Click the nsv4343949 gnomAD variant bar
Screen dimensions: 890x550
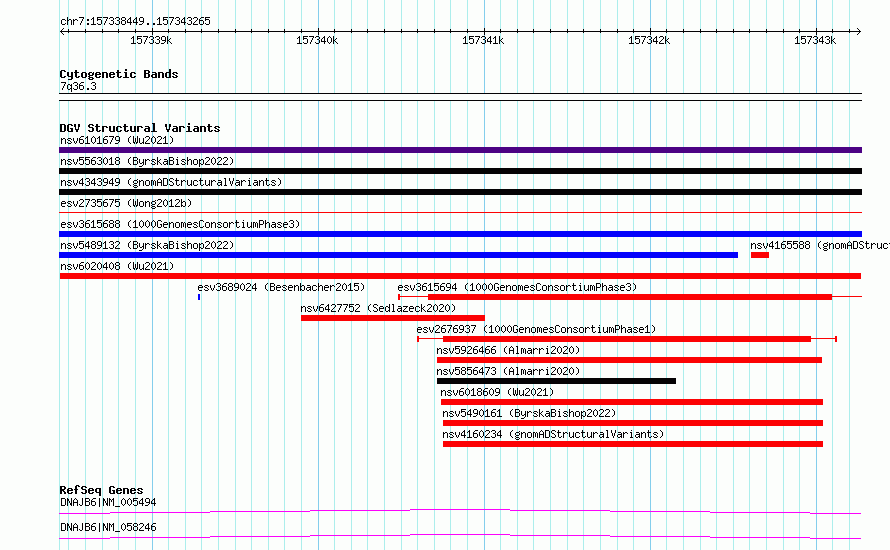(x=460, y=192)
